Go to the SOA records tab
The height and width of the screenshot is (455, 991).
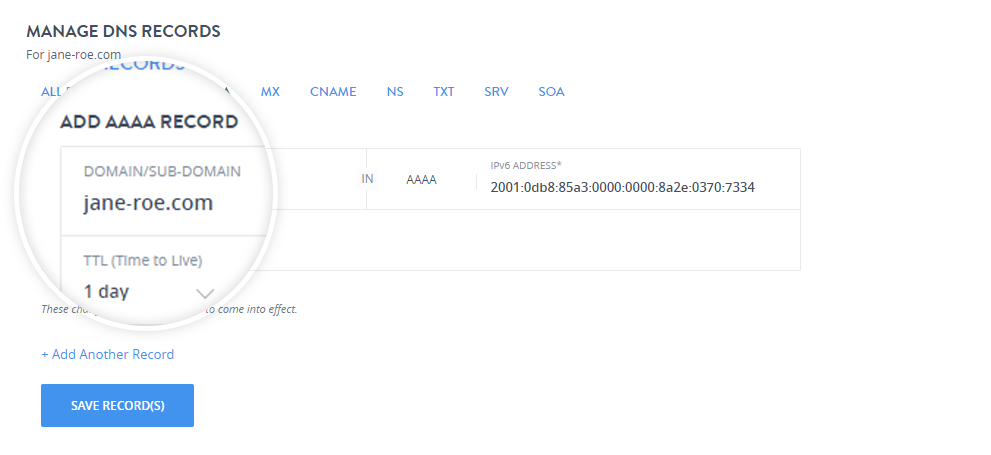pyautogui.click(x=551, y=92)
